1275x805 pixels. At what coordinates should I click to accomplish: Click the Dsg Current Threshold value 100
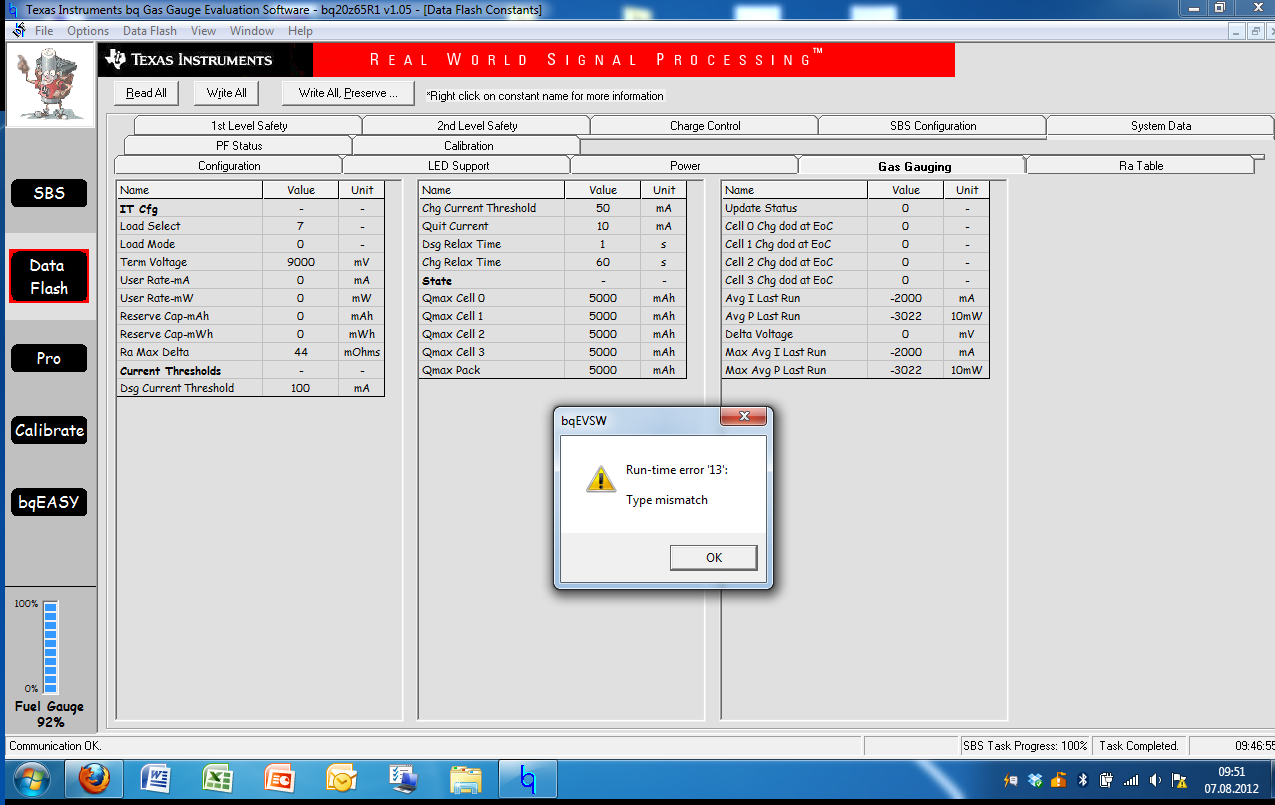pos(300,388)
